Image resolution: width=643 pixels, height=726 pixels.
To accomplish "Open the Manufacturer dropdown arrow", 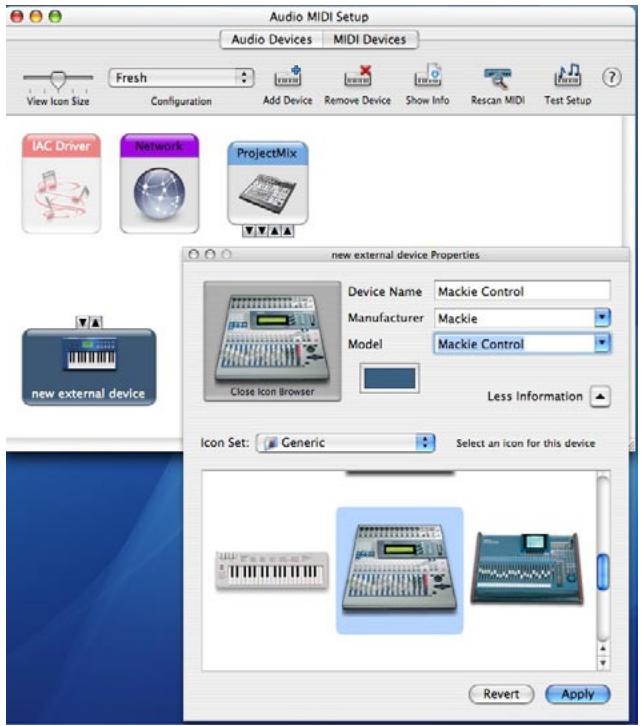I will point(602,318).
